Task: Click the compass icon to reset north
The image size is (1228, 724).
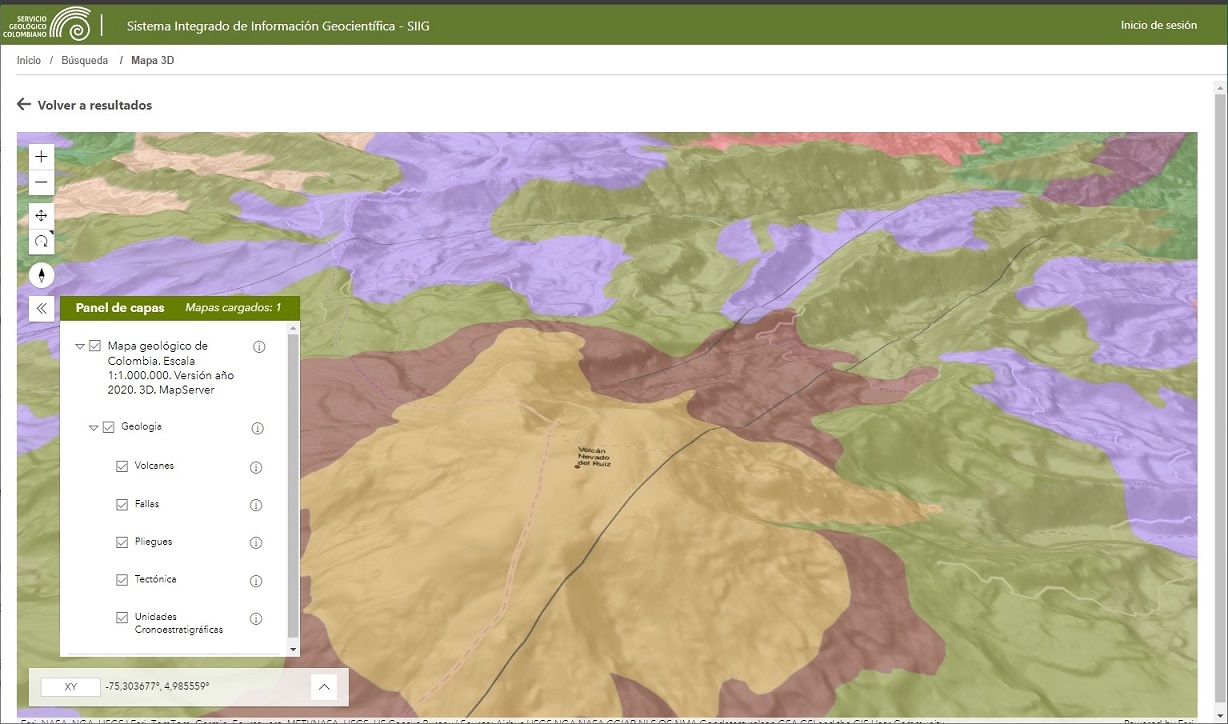Action: click(41, 274)
